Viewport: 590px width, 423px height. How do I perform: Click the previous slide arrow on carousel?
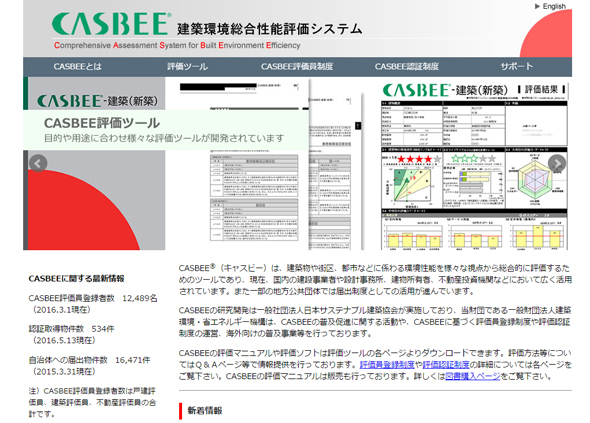(38, 163)
